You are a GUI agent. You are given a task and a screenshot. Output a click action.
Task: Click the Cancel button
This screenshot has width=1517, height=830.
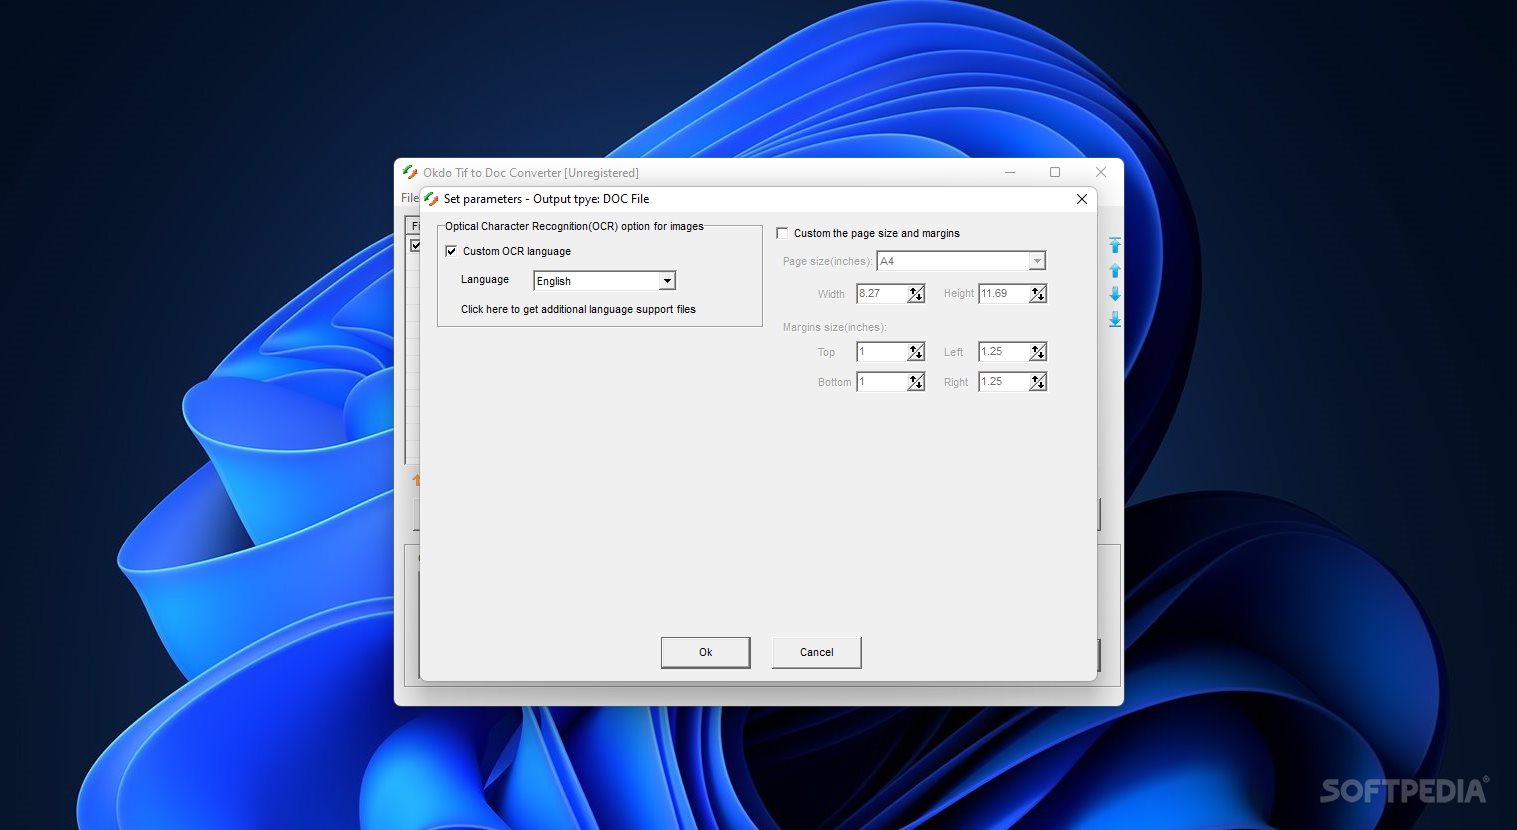[x=816, y=652]
